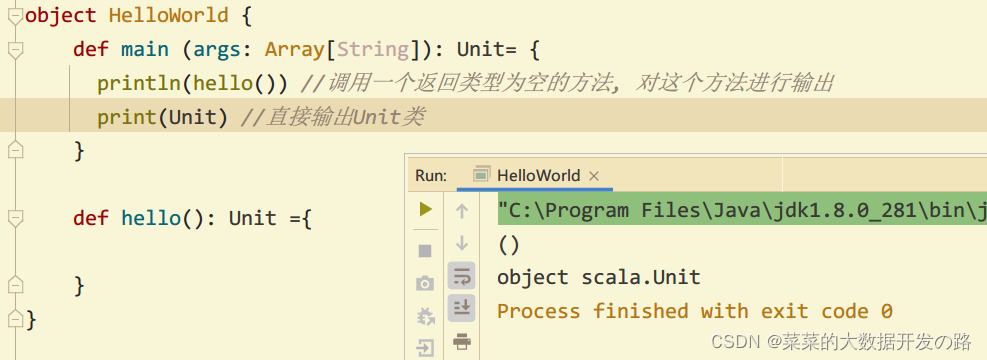Click the '//直接输出Unit类' comment

coord(333,117)
